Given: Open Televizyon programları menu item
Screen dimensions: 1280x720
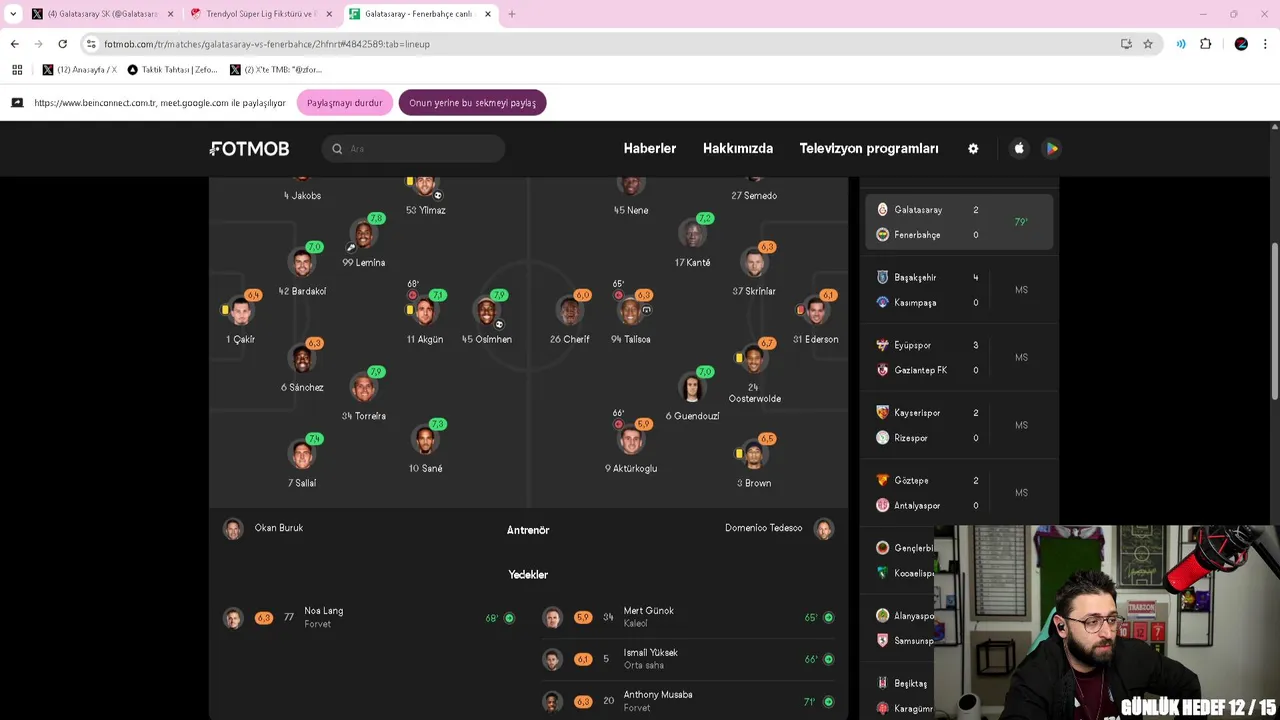Looking at the screenshot, I should (x=869, y=148).
